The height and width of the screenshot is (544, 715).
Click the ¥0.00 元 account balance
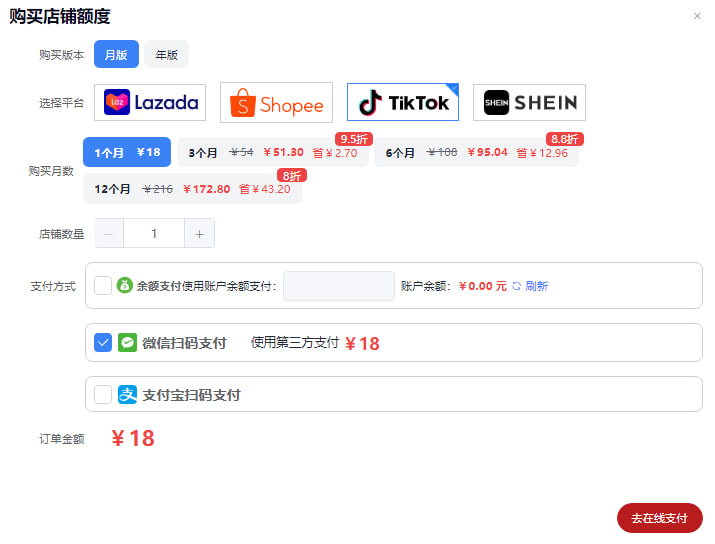coord(482,286)
